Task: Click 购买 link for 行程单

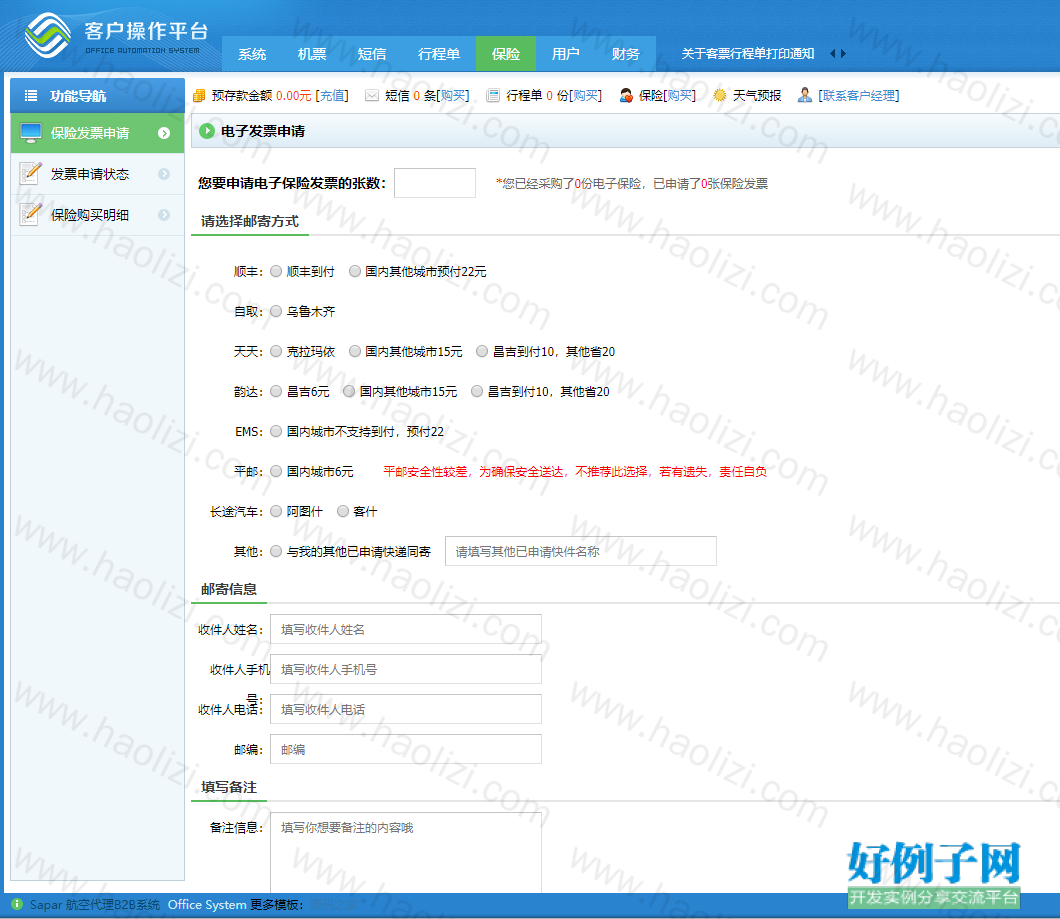Action: [x=585, y=95]
